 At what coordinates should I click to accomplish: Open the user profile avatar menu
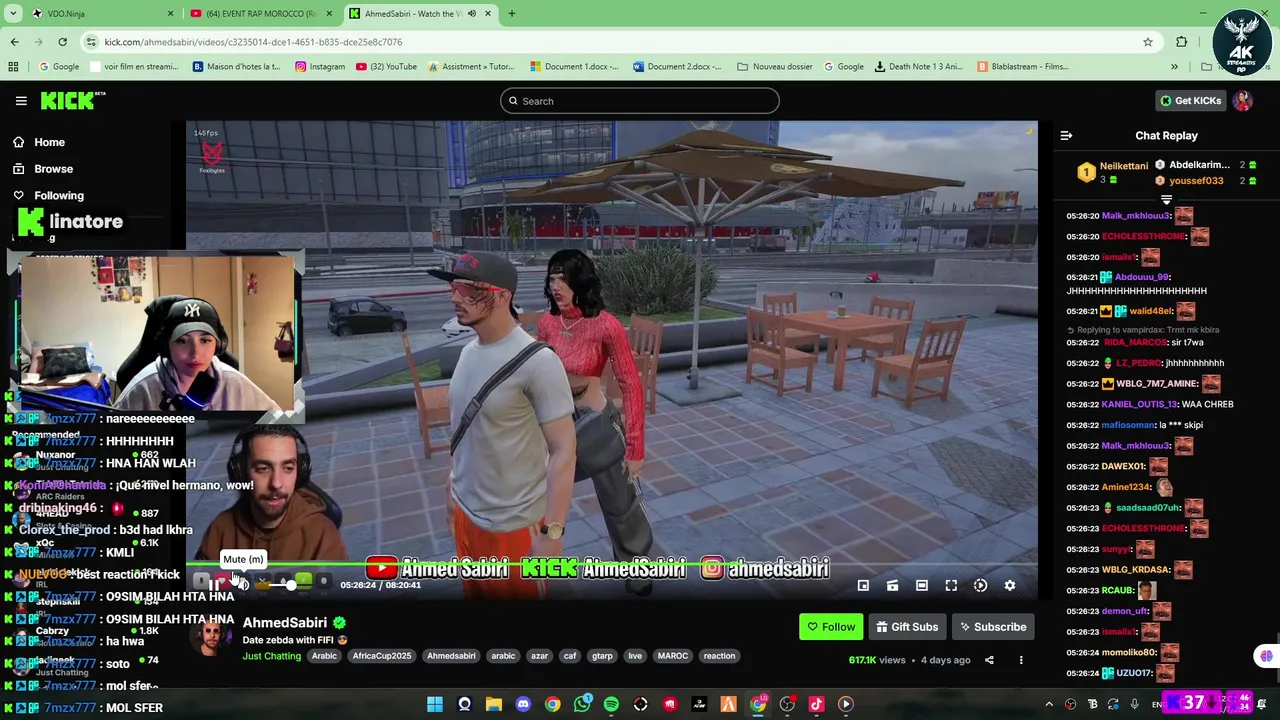point(1243,101)
